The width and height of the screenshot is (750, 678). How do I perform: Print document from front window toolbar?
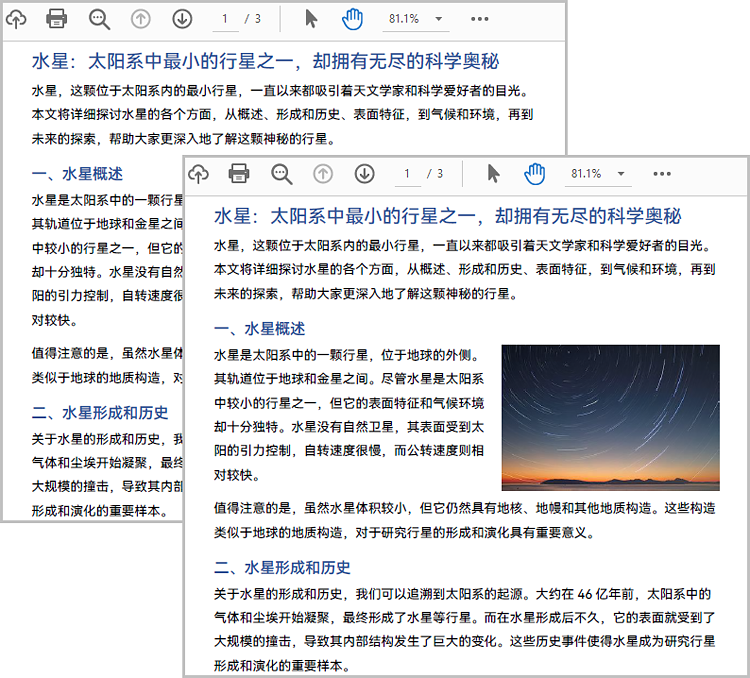(x=239, y=174)
